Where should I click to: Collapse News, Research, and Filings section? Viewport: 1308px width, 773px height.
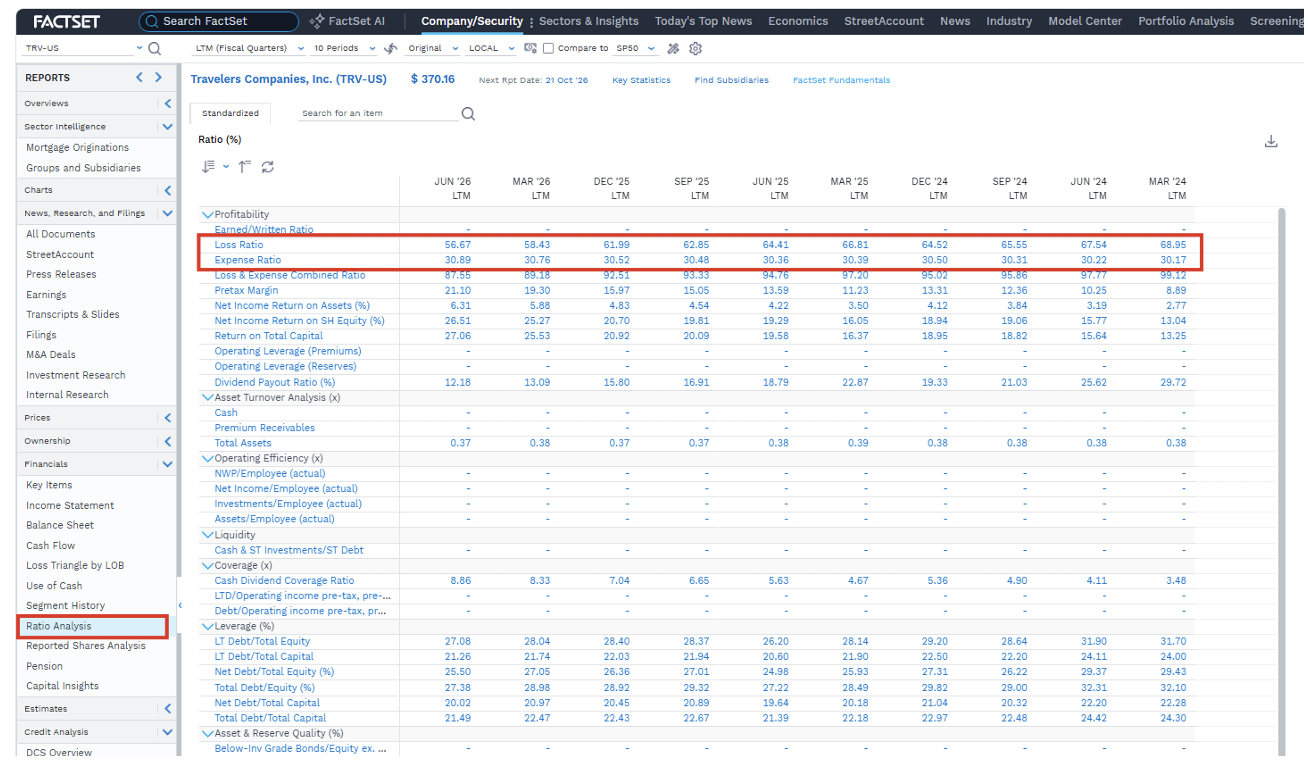[167, 213]
